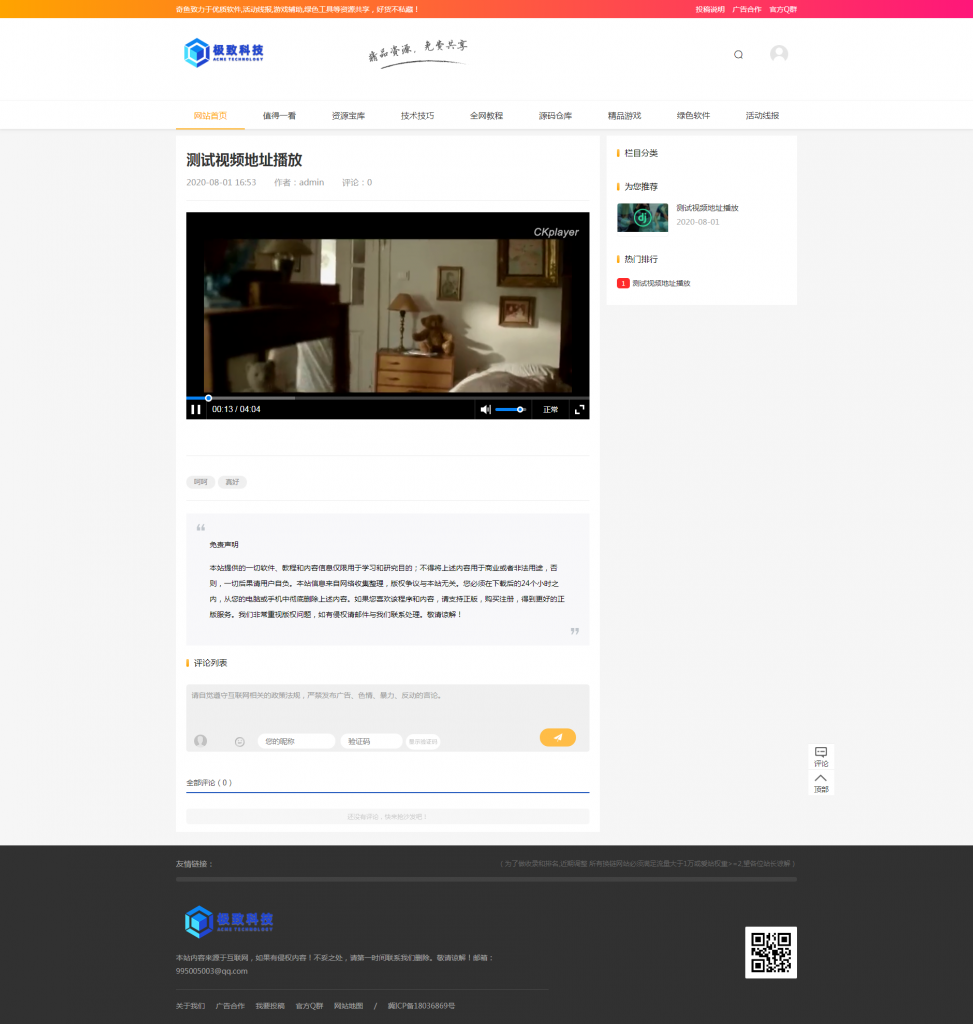Open the 正常 playback speed selector

551,409
